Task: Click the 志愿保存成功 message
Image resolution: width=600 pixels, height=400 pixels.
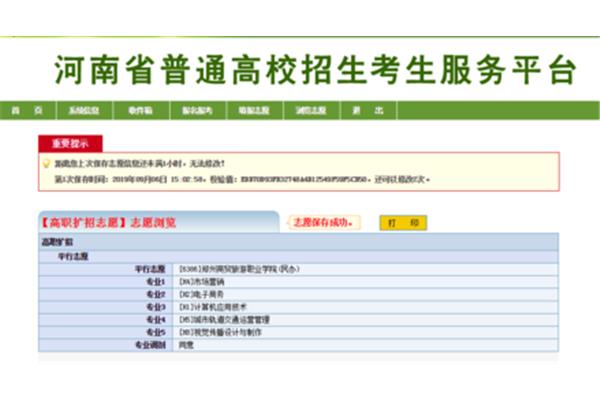Action: point(323,222)
